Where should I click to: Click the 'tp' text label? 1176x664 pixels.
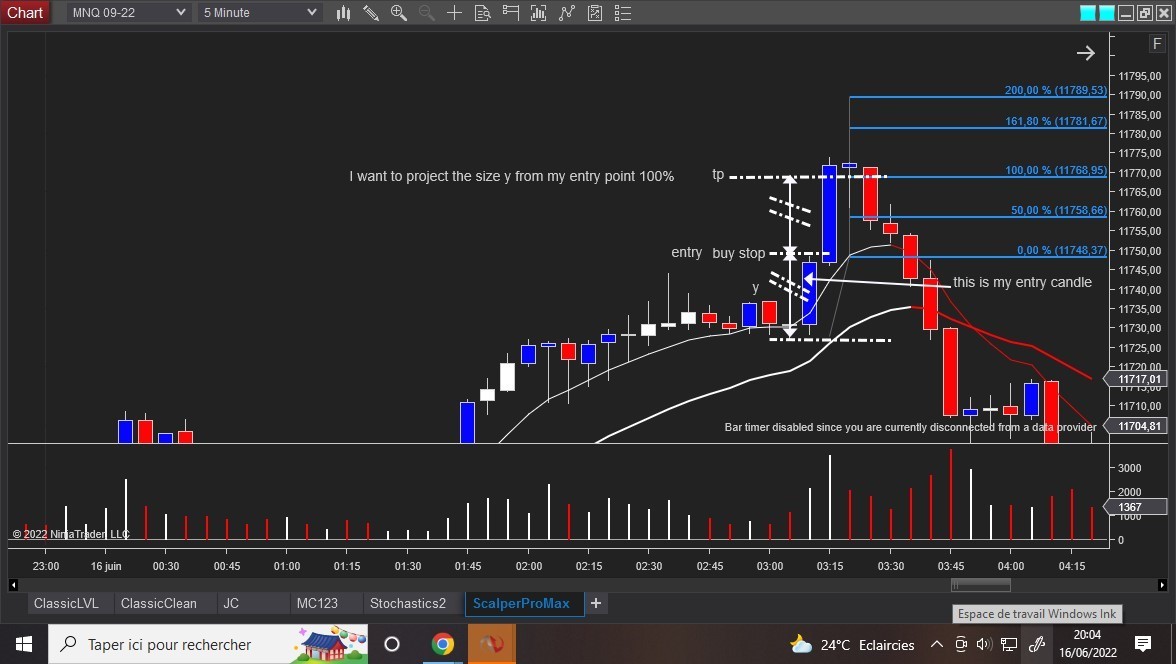pyautogui.click(x=718, y=174)
